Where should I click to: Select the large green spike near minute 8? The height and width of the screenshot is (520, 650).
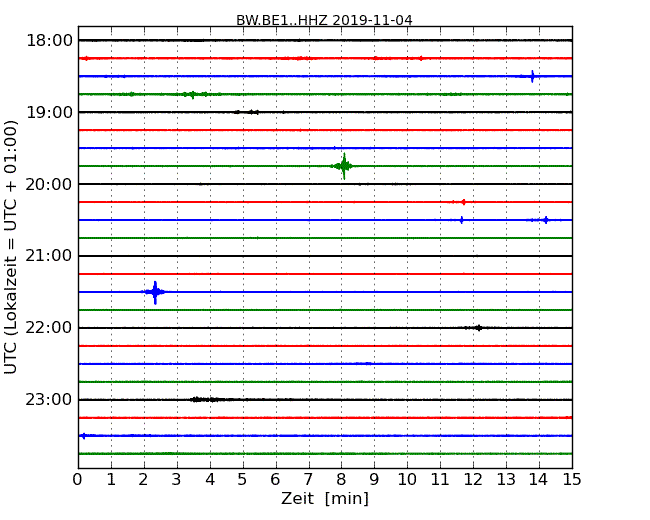click(x=343, y=166)
